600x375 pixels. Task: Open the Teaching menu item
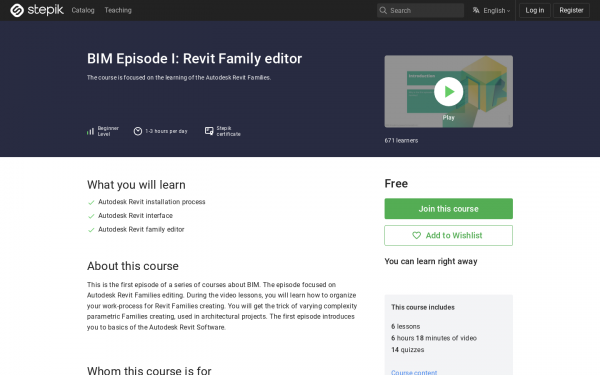pyautogui.click(x=118, y=10)
